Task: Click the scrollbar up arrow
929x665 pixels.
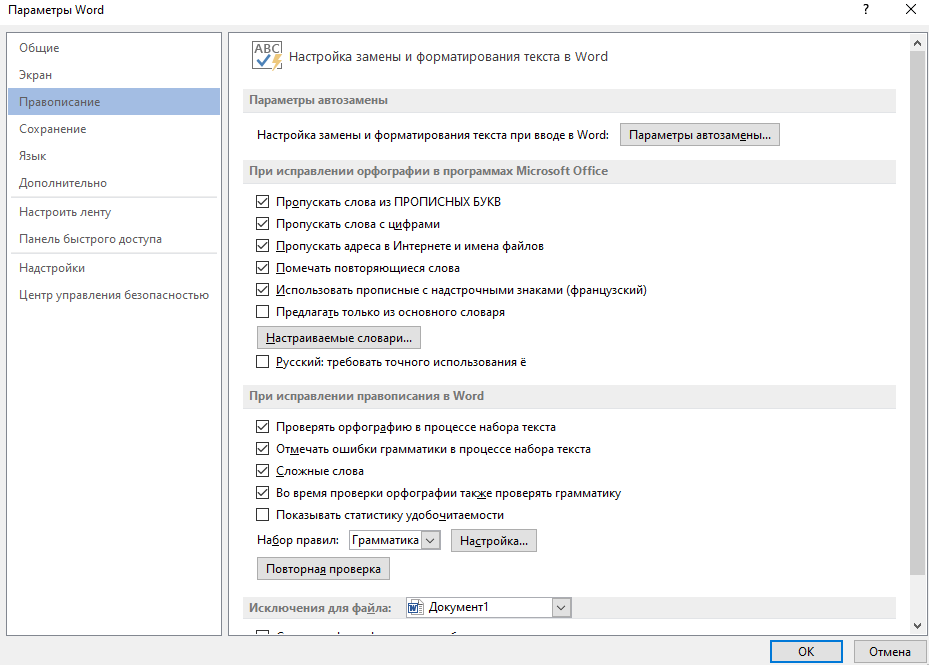Action: click(x=918, y=41)
